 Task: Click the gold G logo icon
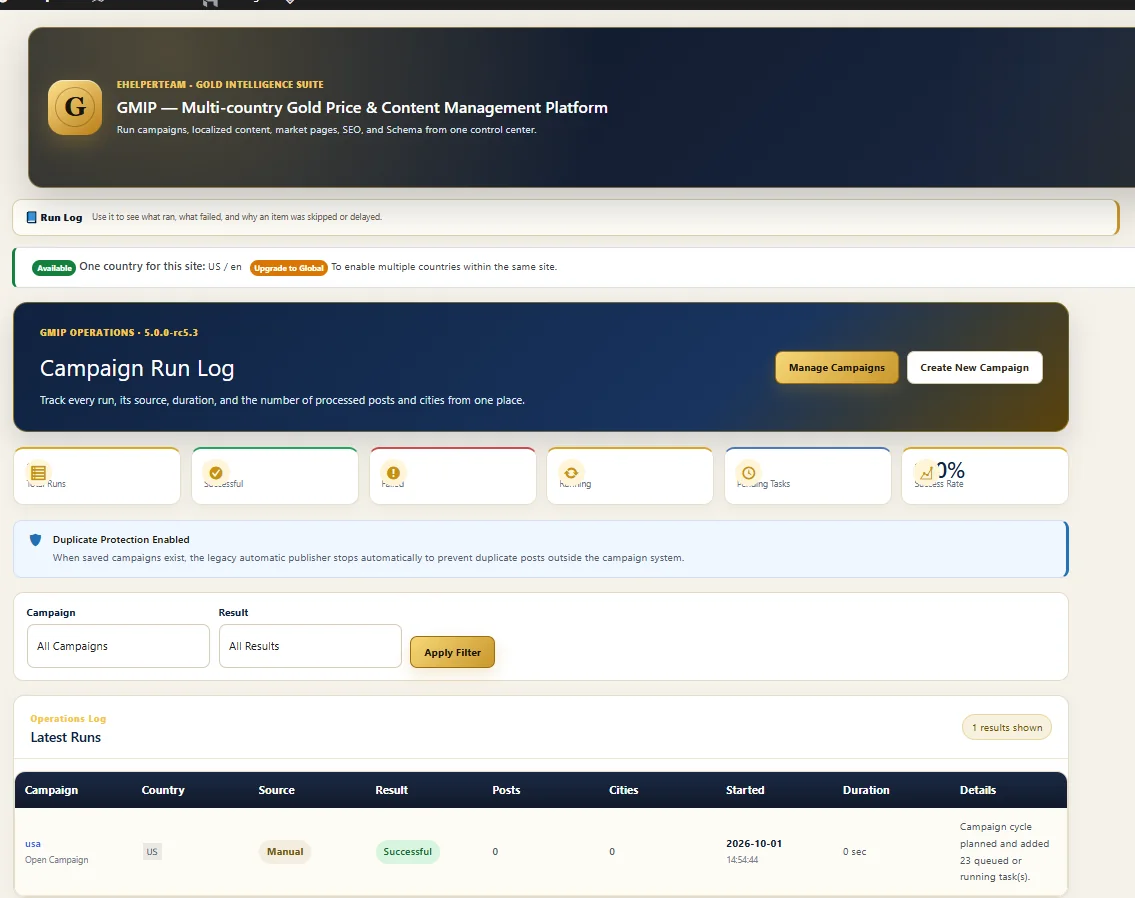click(75, 107)
